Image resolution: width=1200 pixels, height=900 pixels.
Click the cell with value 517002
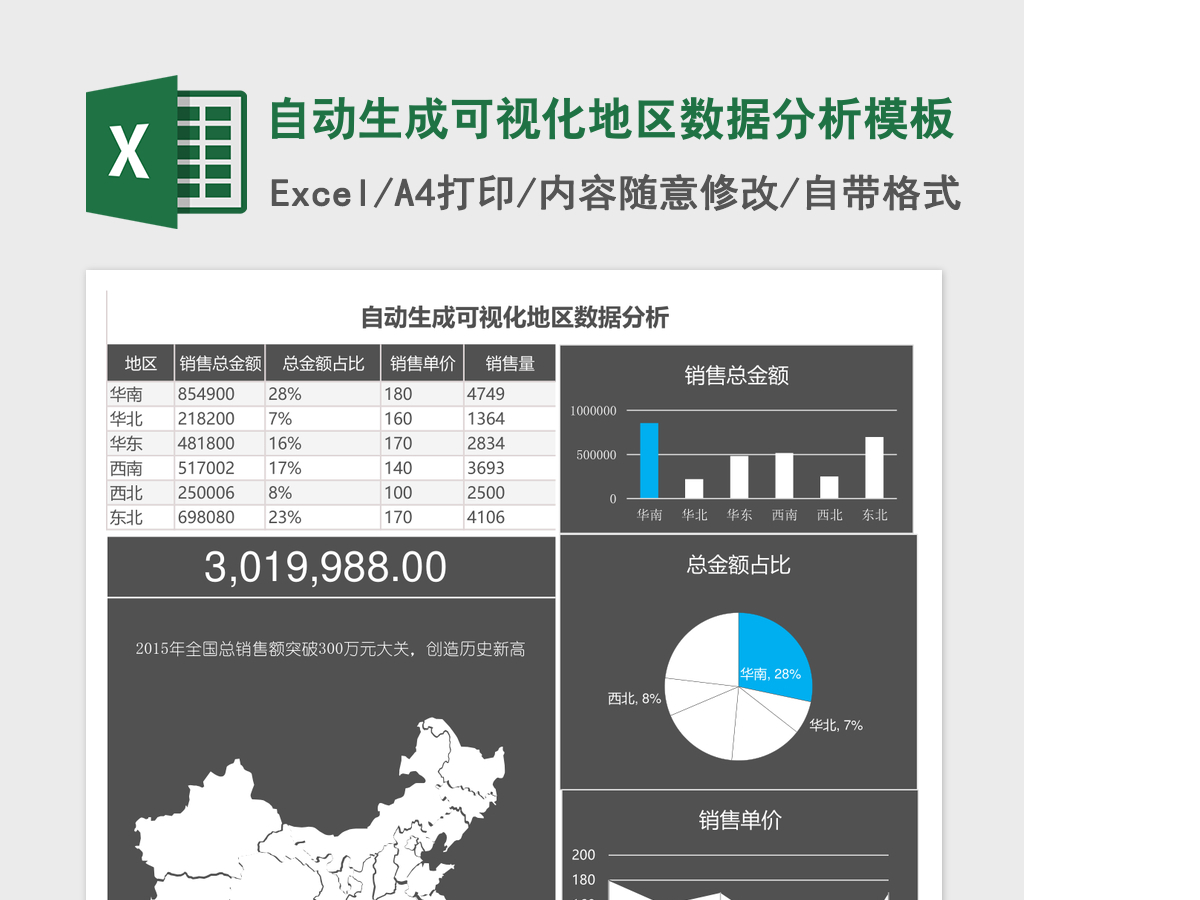(220, 468)
